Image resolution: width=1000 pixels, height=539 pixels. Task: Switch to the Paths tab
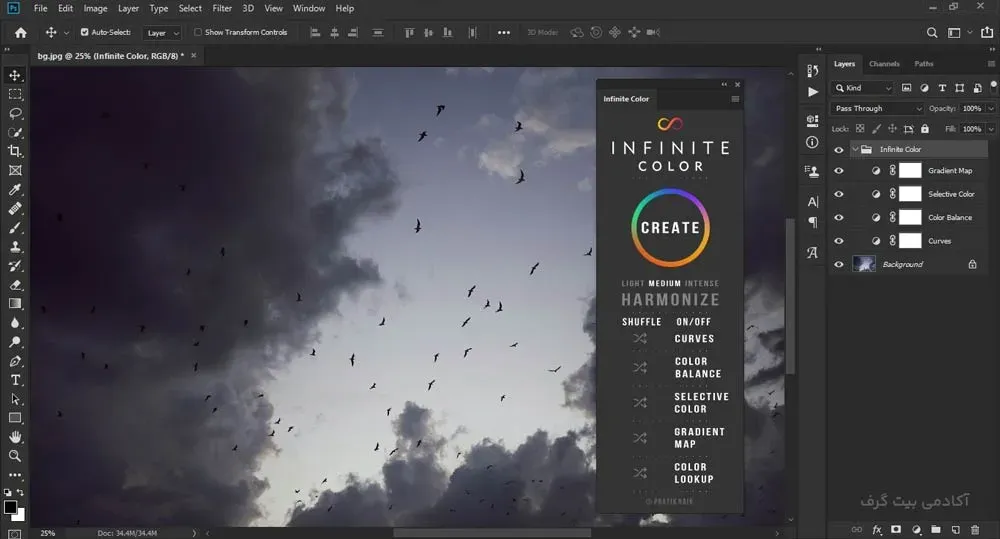point(923,64)
